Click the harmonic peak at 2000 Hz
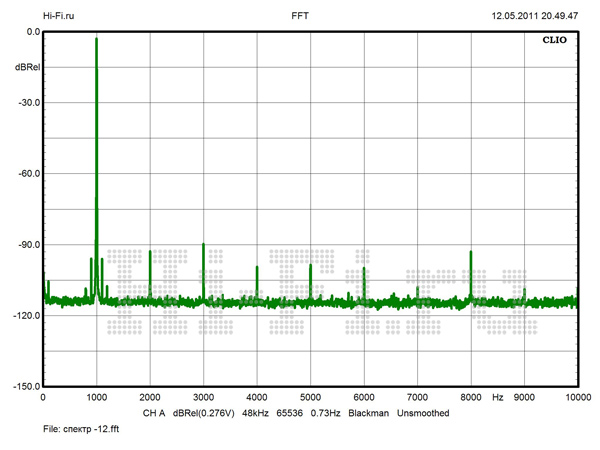The width and height of the screenshot is (600, 450). coord(150,253)
